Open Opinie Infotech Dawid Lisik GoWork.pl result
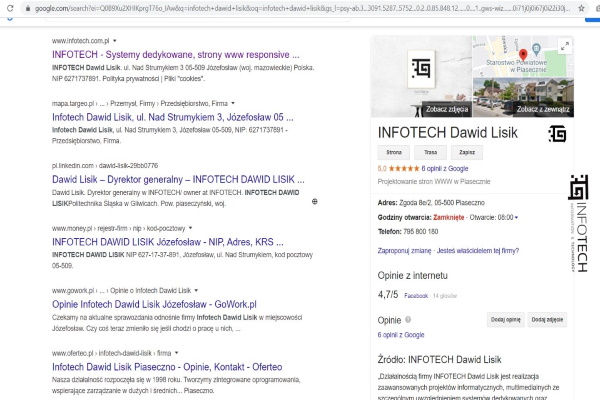Image resolution: width=600 pixels, height=400 pixels. tap(154, 304)
